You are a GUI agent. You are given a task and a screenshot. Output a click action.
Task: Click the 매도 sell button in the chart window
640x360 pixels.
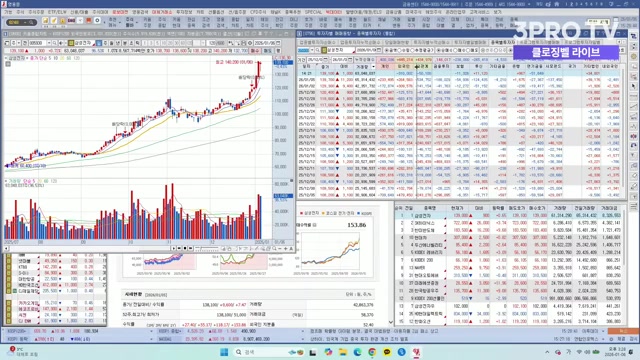(x=267, y=51)
